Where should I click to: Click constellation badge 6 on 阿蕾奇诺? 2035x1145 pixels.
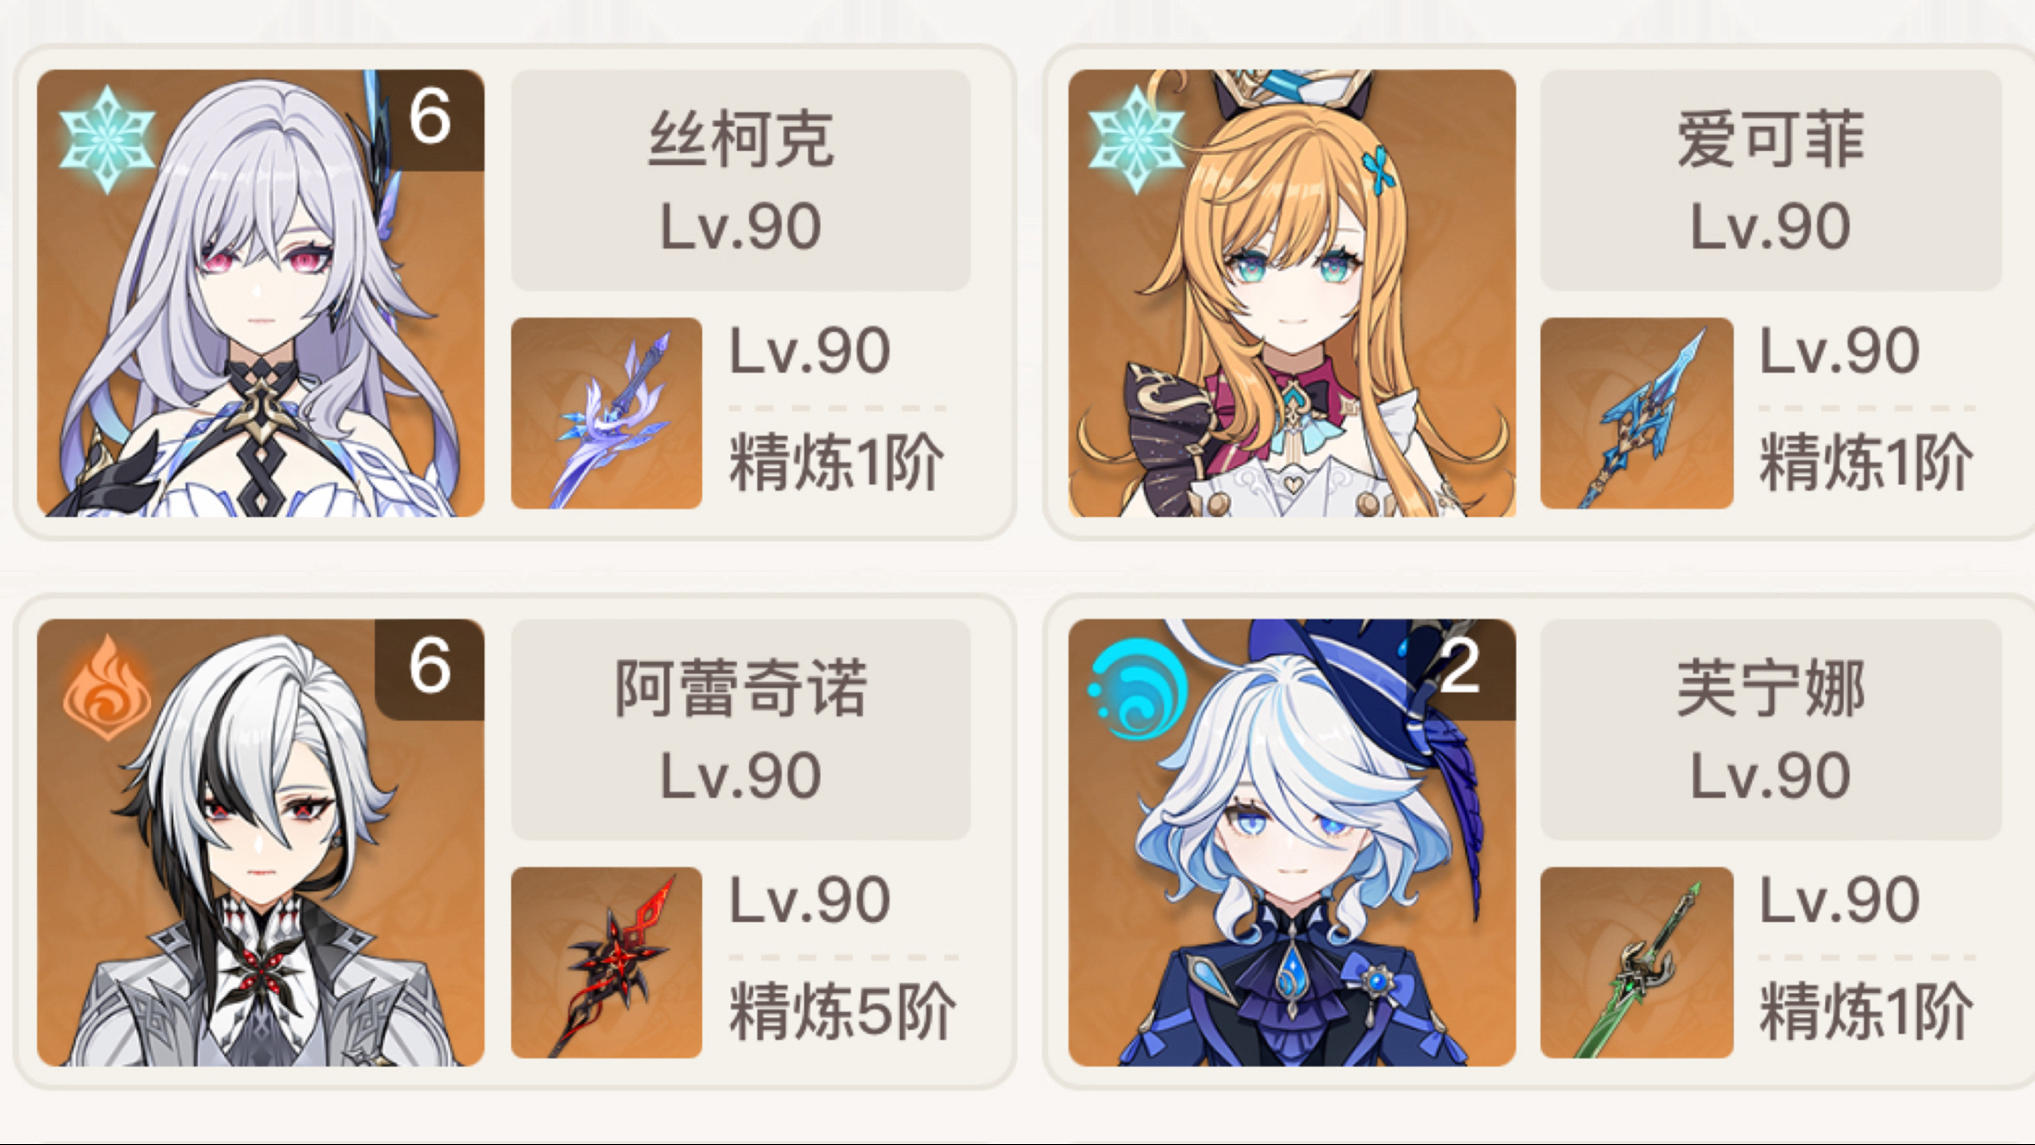[x=430, y=668]
